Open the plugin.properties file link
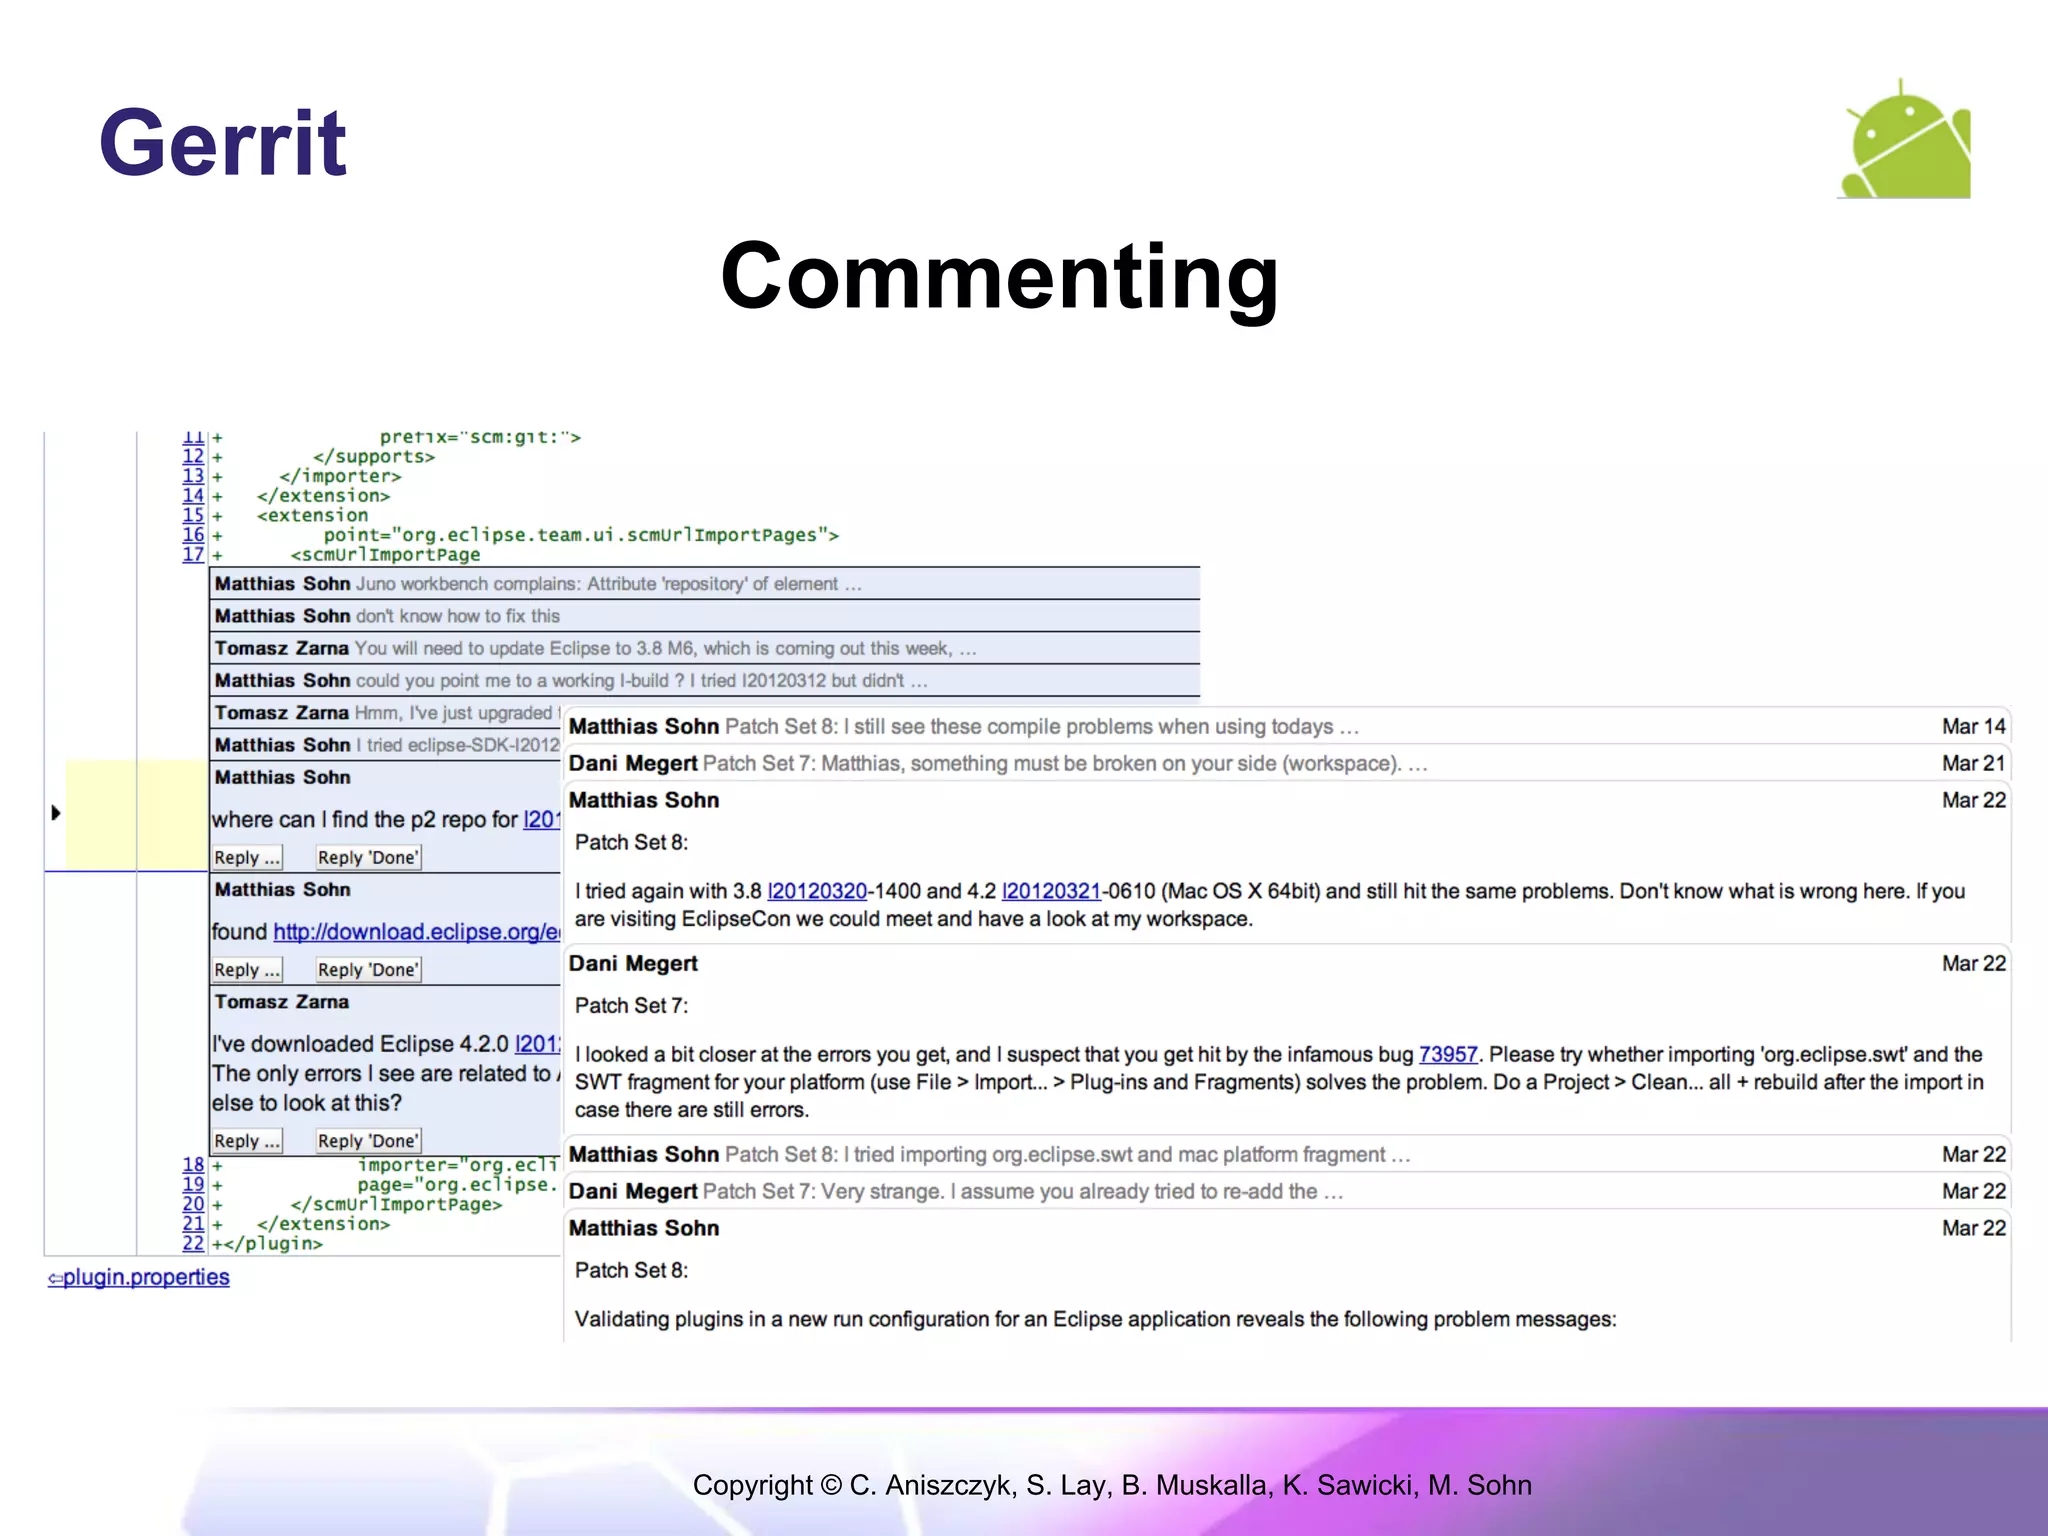This screenshot has width=2048, height=1536. (x=139, y=1278)
